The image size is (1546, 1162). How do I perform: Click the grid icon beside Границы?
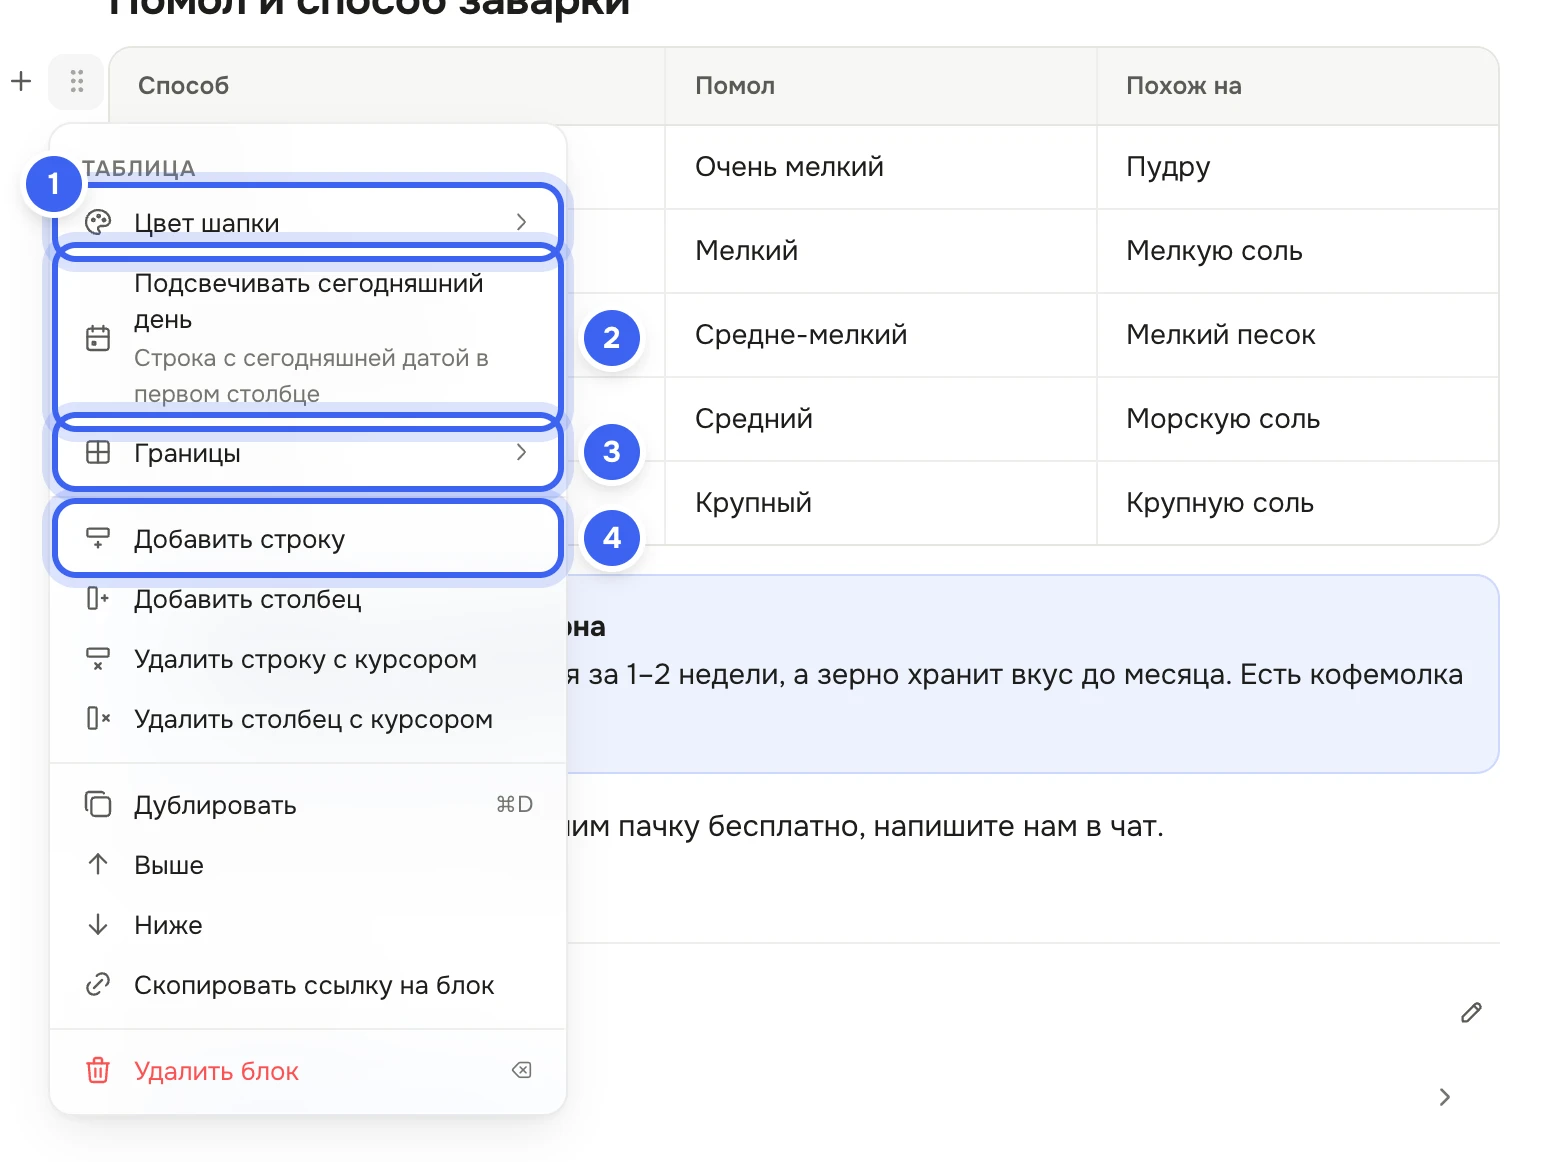[98, 453]
